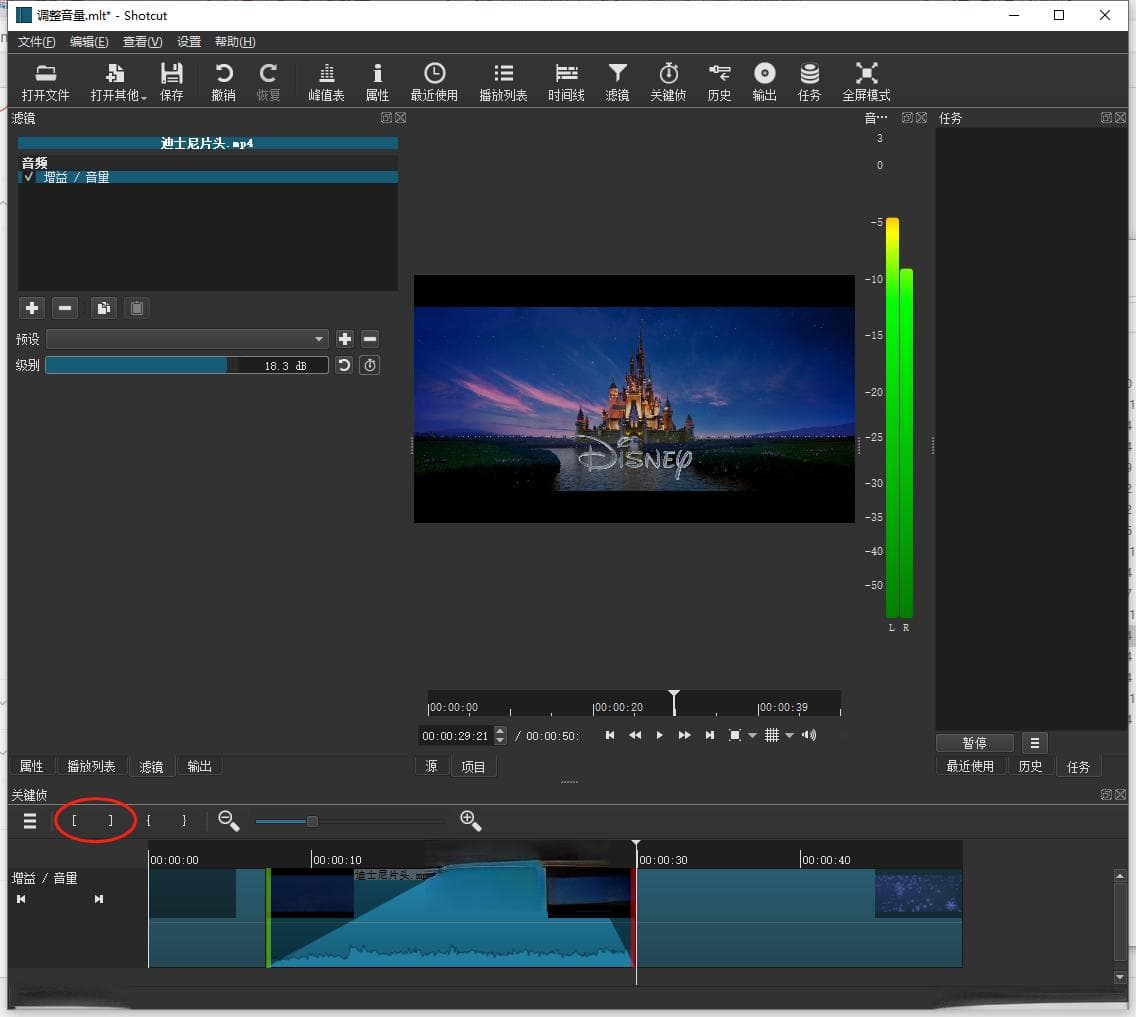Toggle keyframes stopwatch for 级别

pos(369,365)
